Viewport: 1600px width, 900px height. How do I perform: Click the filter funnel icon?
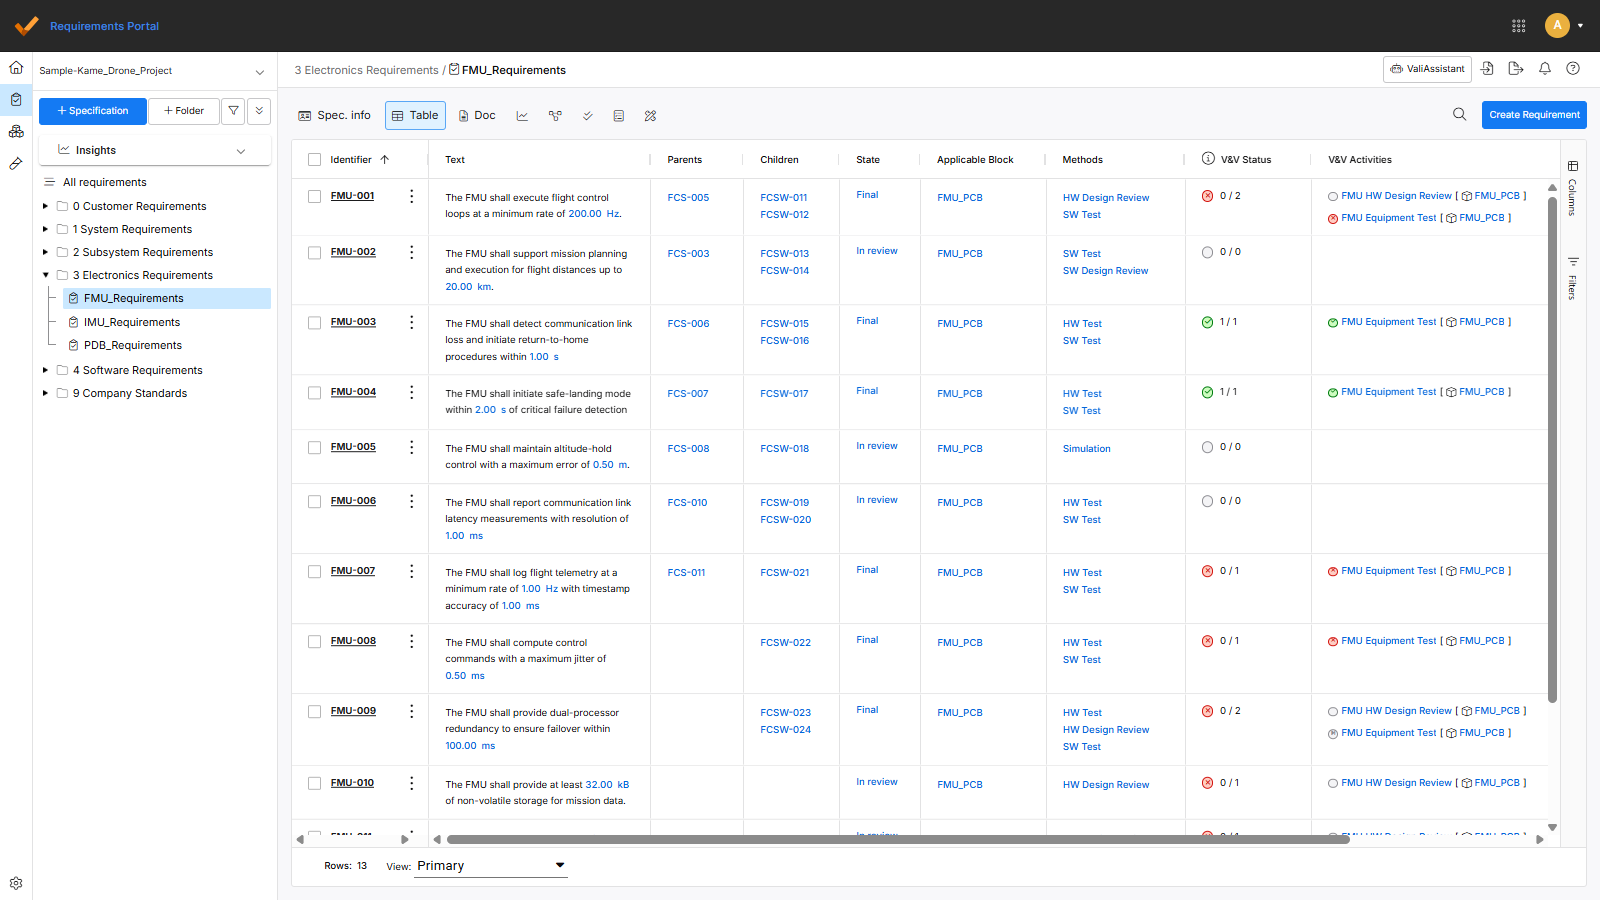(233, 111)
